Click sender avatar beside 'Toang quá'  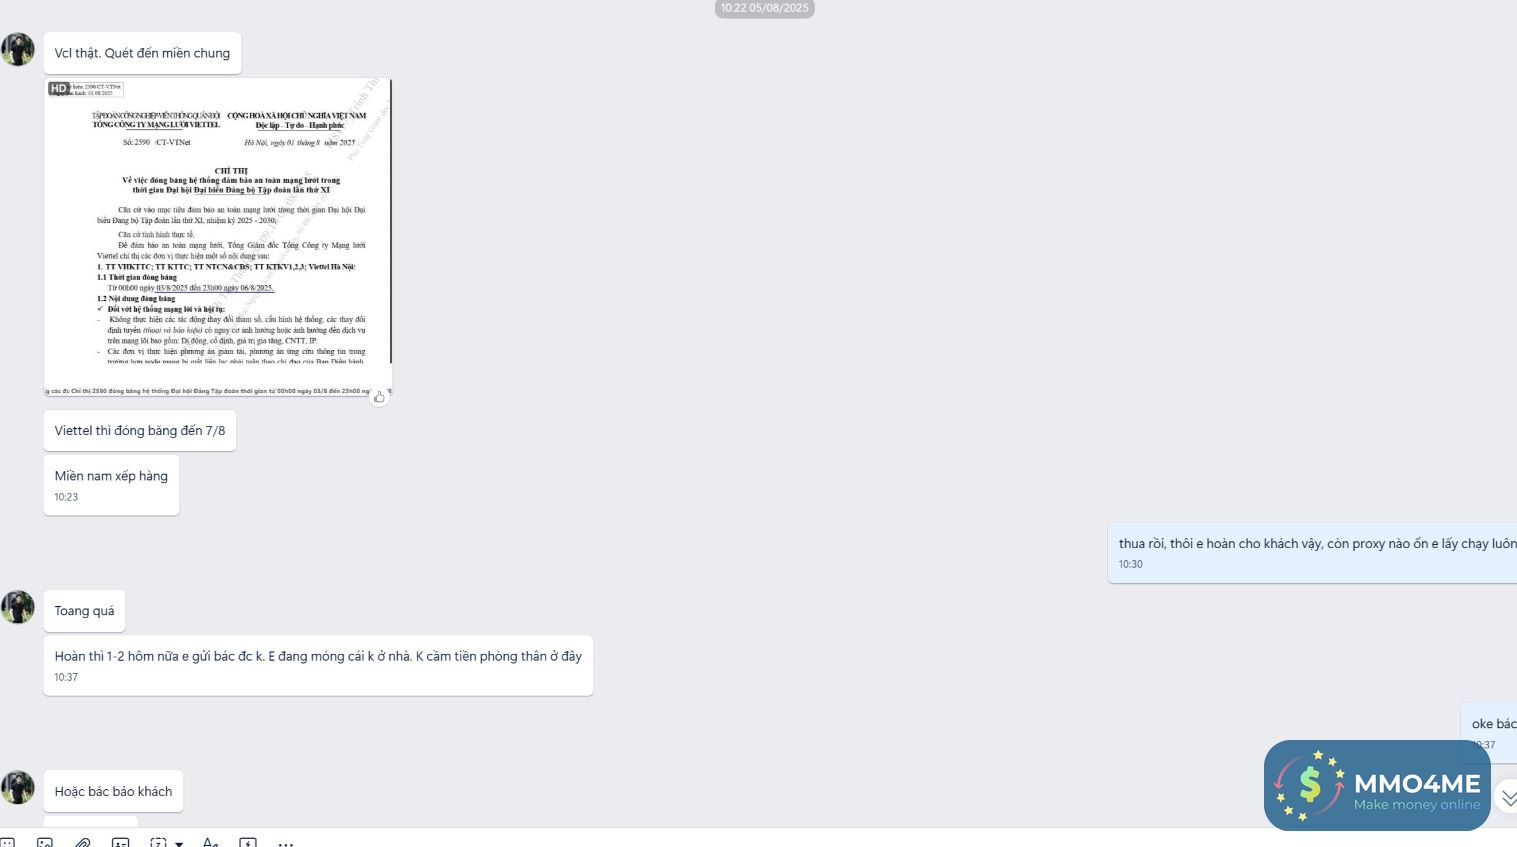(18, 607)
